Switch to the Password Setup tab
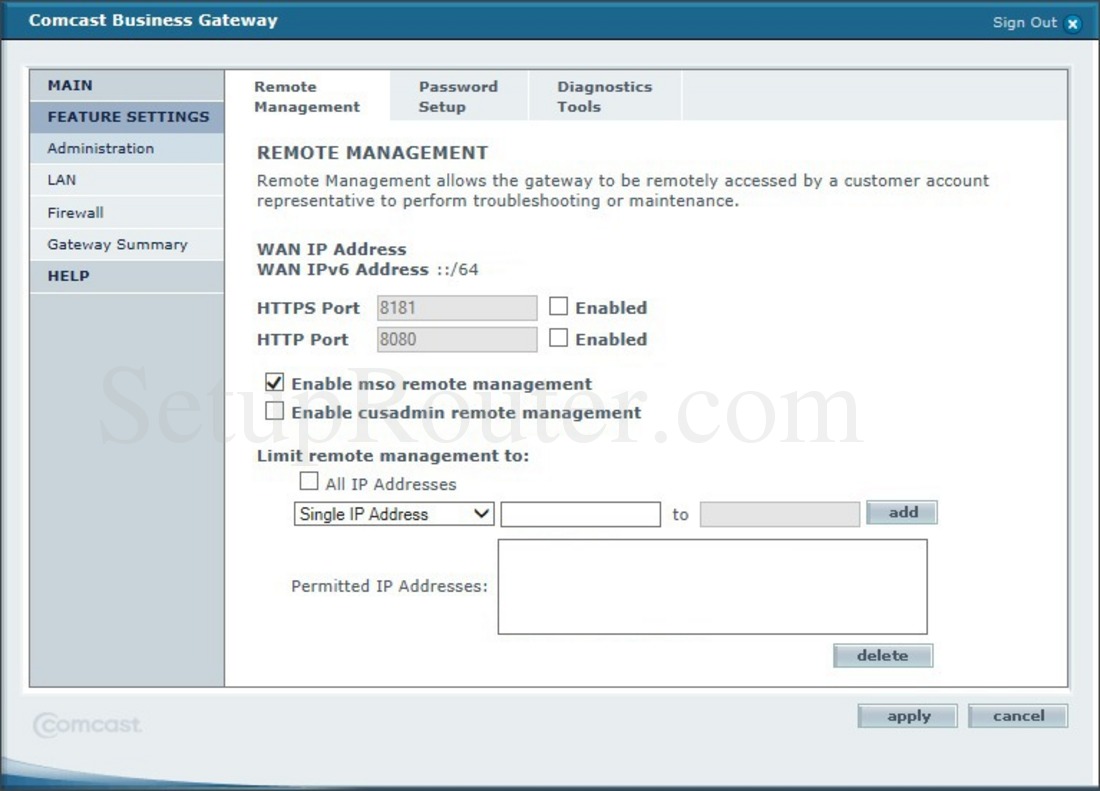Viewport: 1100px width, 791px height. 458,95
